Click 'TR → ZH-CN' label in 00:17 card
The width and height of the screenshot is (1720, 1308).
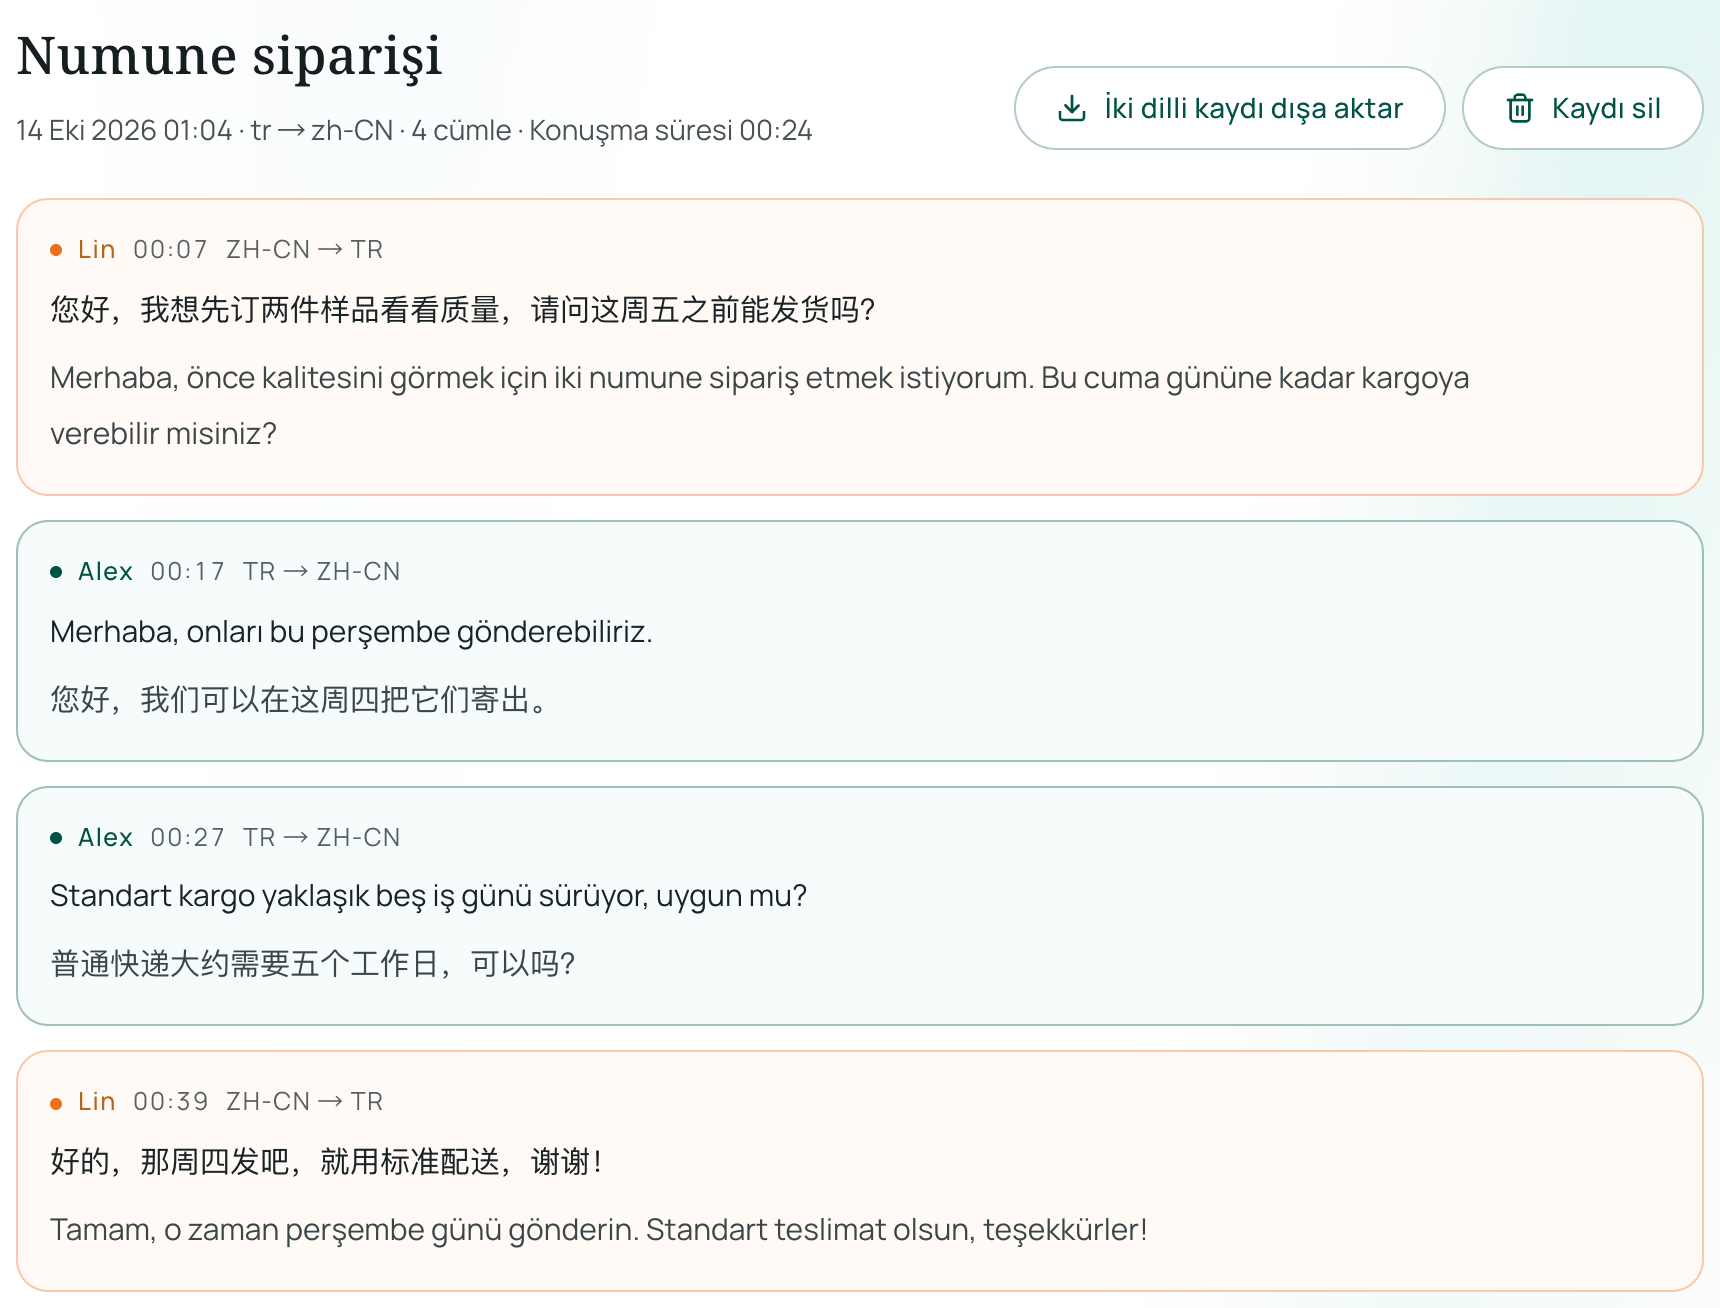[x=321, y=571]
